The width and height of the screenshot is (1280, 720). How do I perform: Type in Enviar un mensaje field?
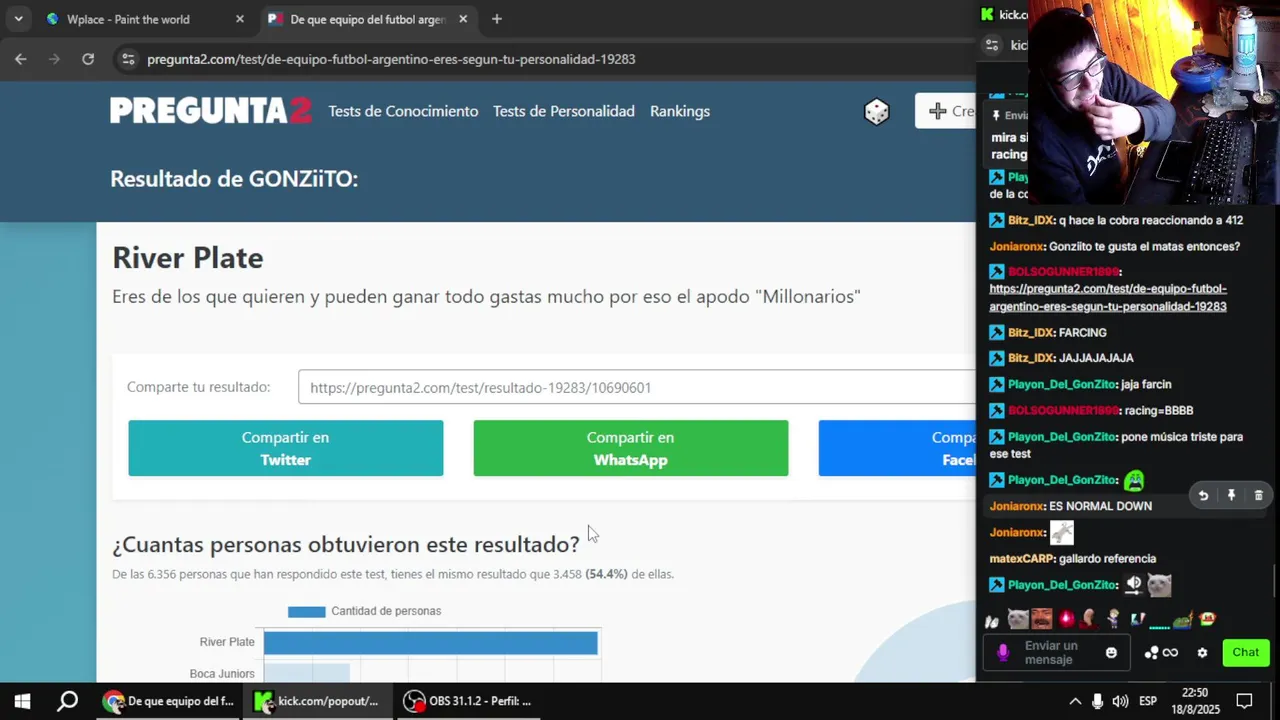click(1058, 653)
